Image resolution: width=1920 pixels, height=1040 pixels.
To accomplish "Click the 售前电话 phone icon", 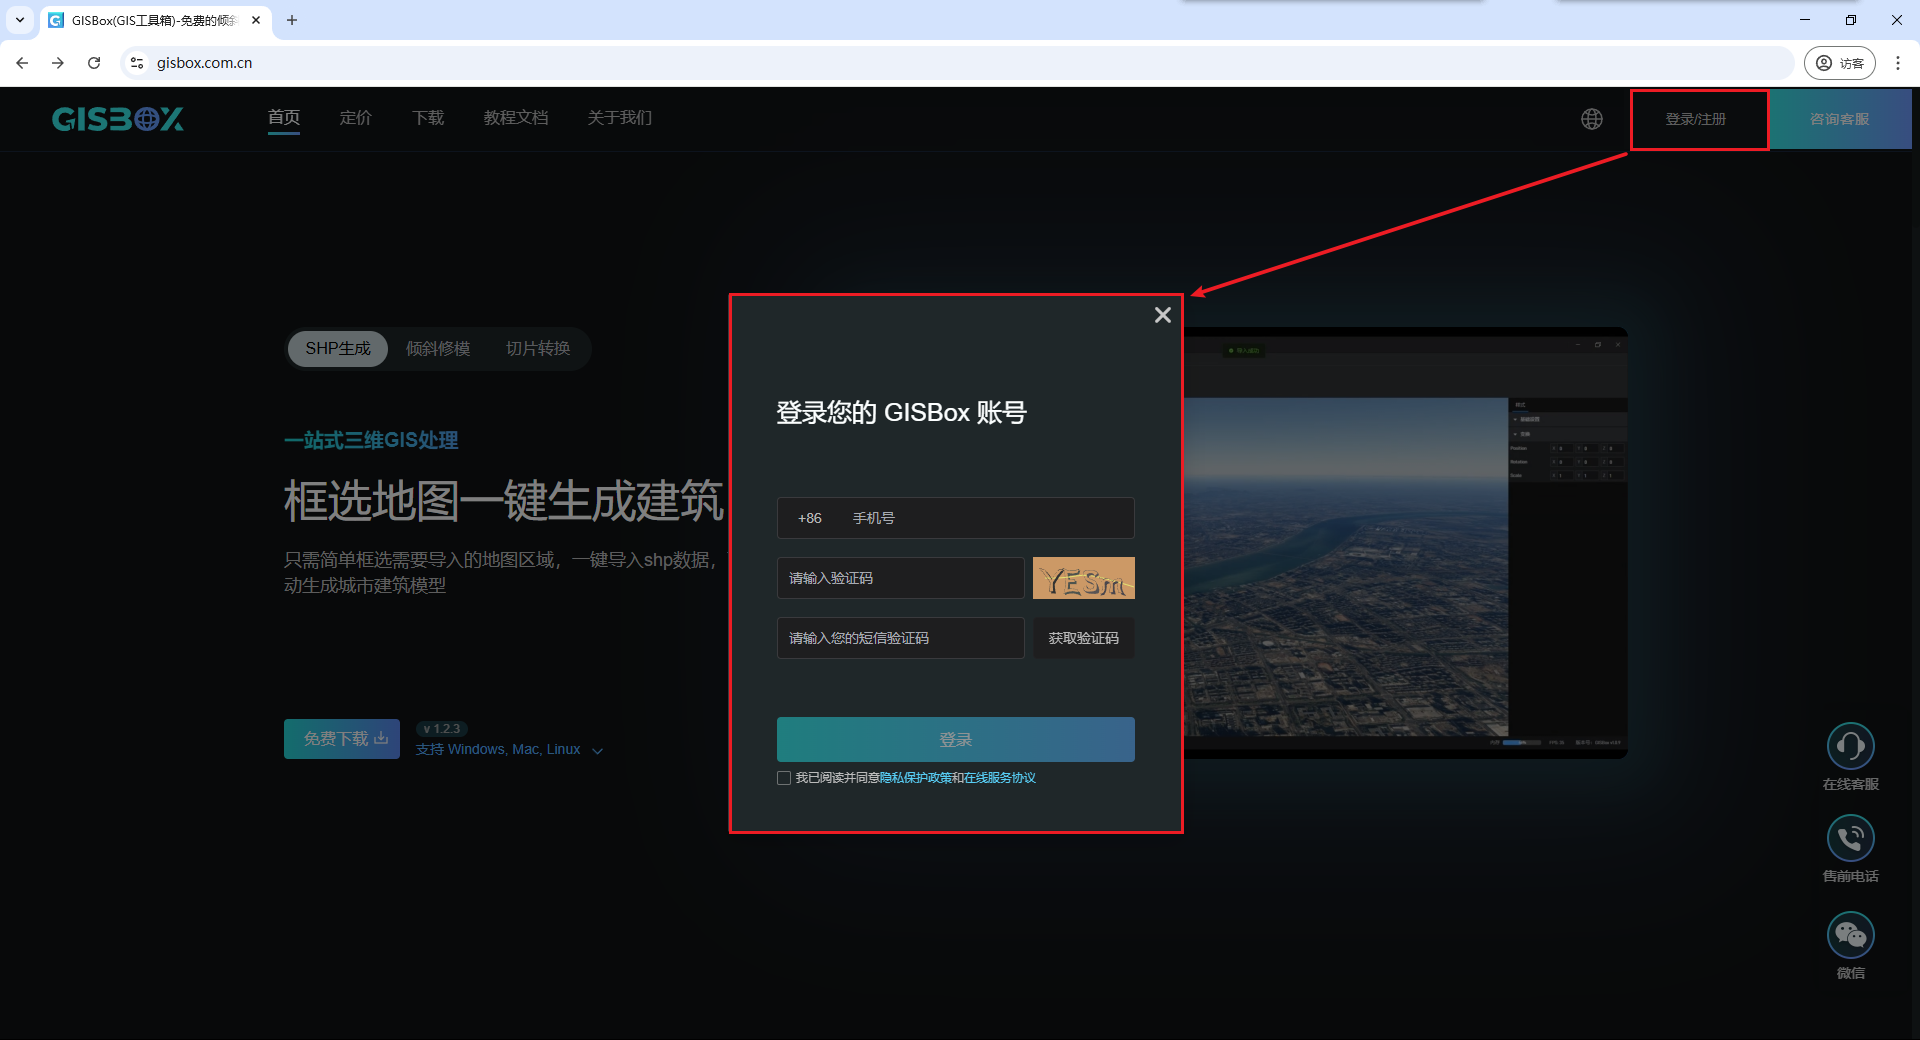I will pos(1850,838).
